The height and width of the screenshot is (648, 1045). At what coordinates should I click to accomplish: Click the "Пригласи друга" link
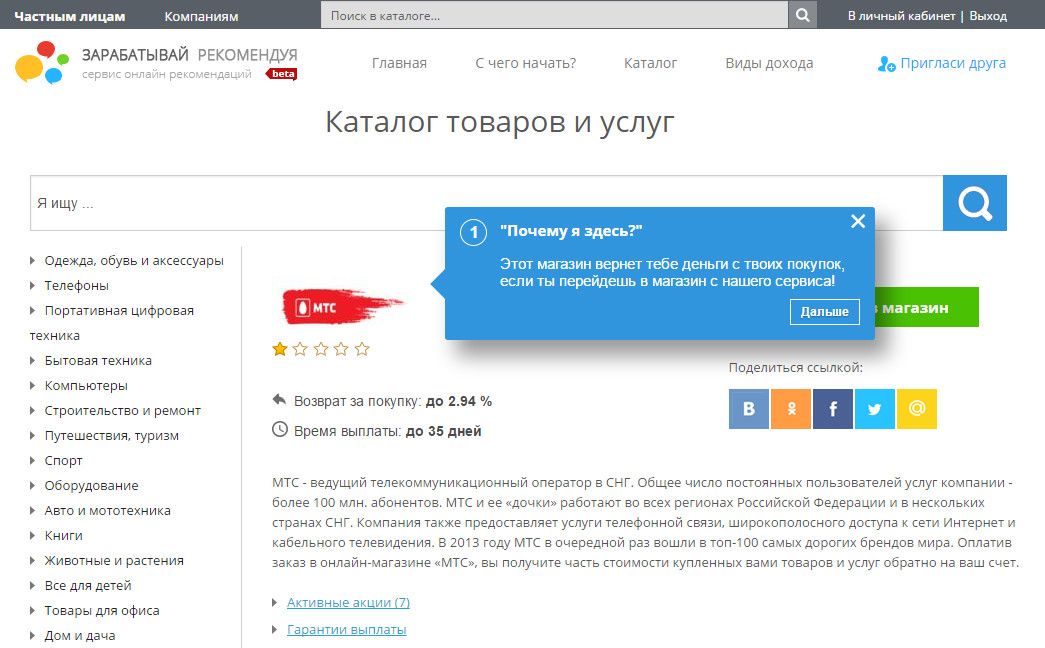952,63
